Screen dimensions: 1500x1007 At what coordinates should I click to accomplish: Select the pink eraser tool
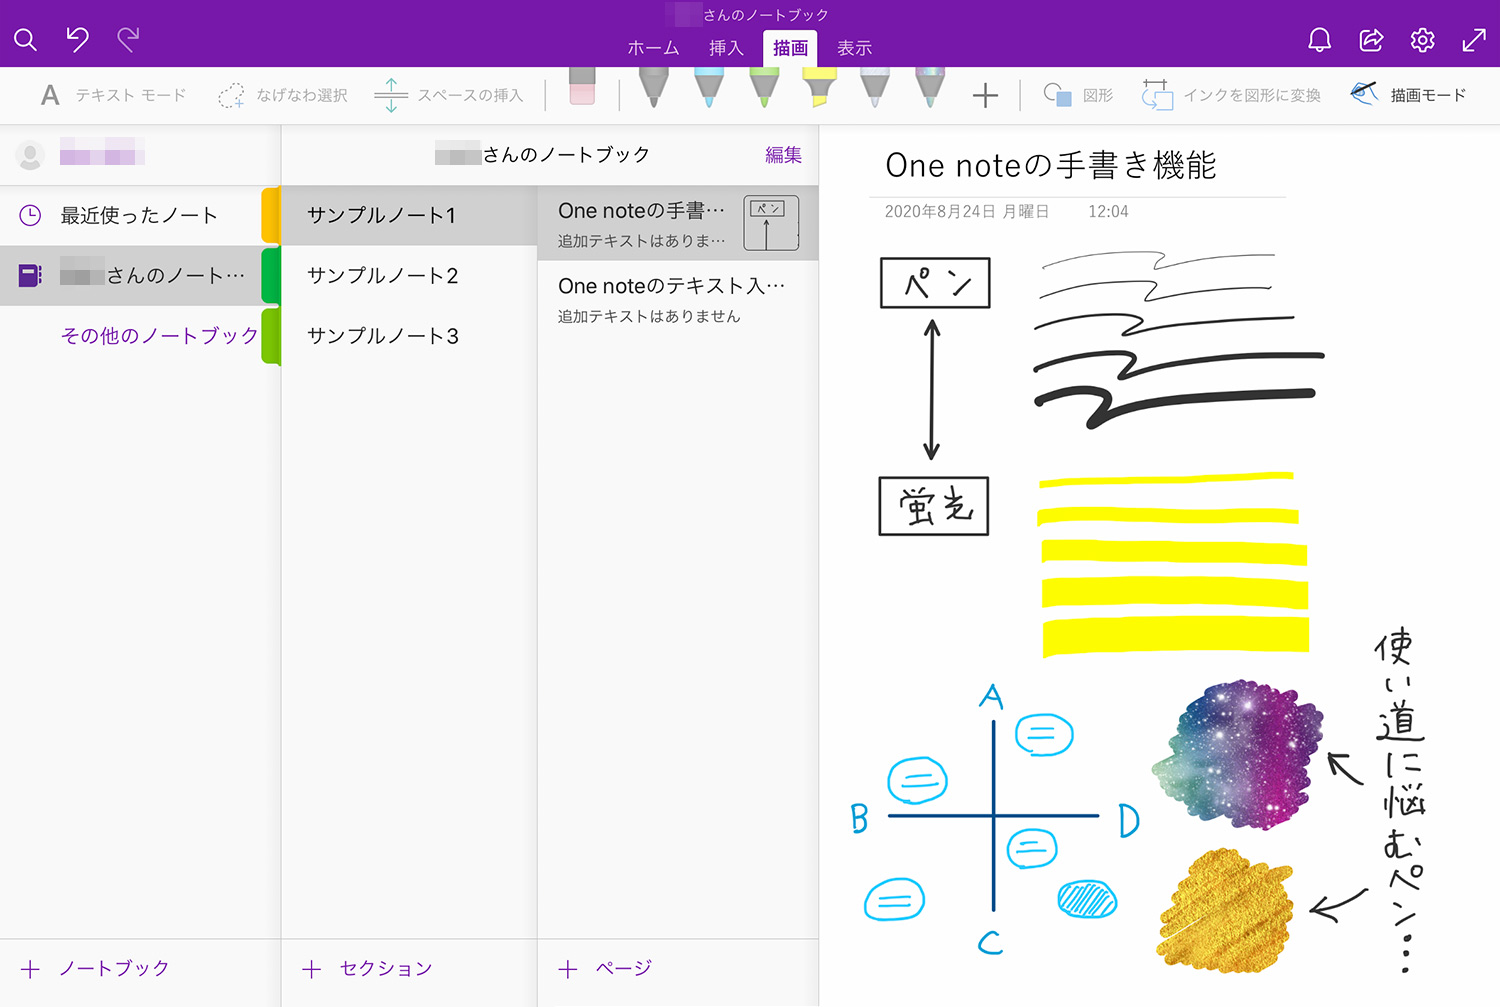(x=582, y=87)
